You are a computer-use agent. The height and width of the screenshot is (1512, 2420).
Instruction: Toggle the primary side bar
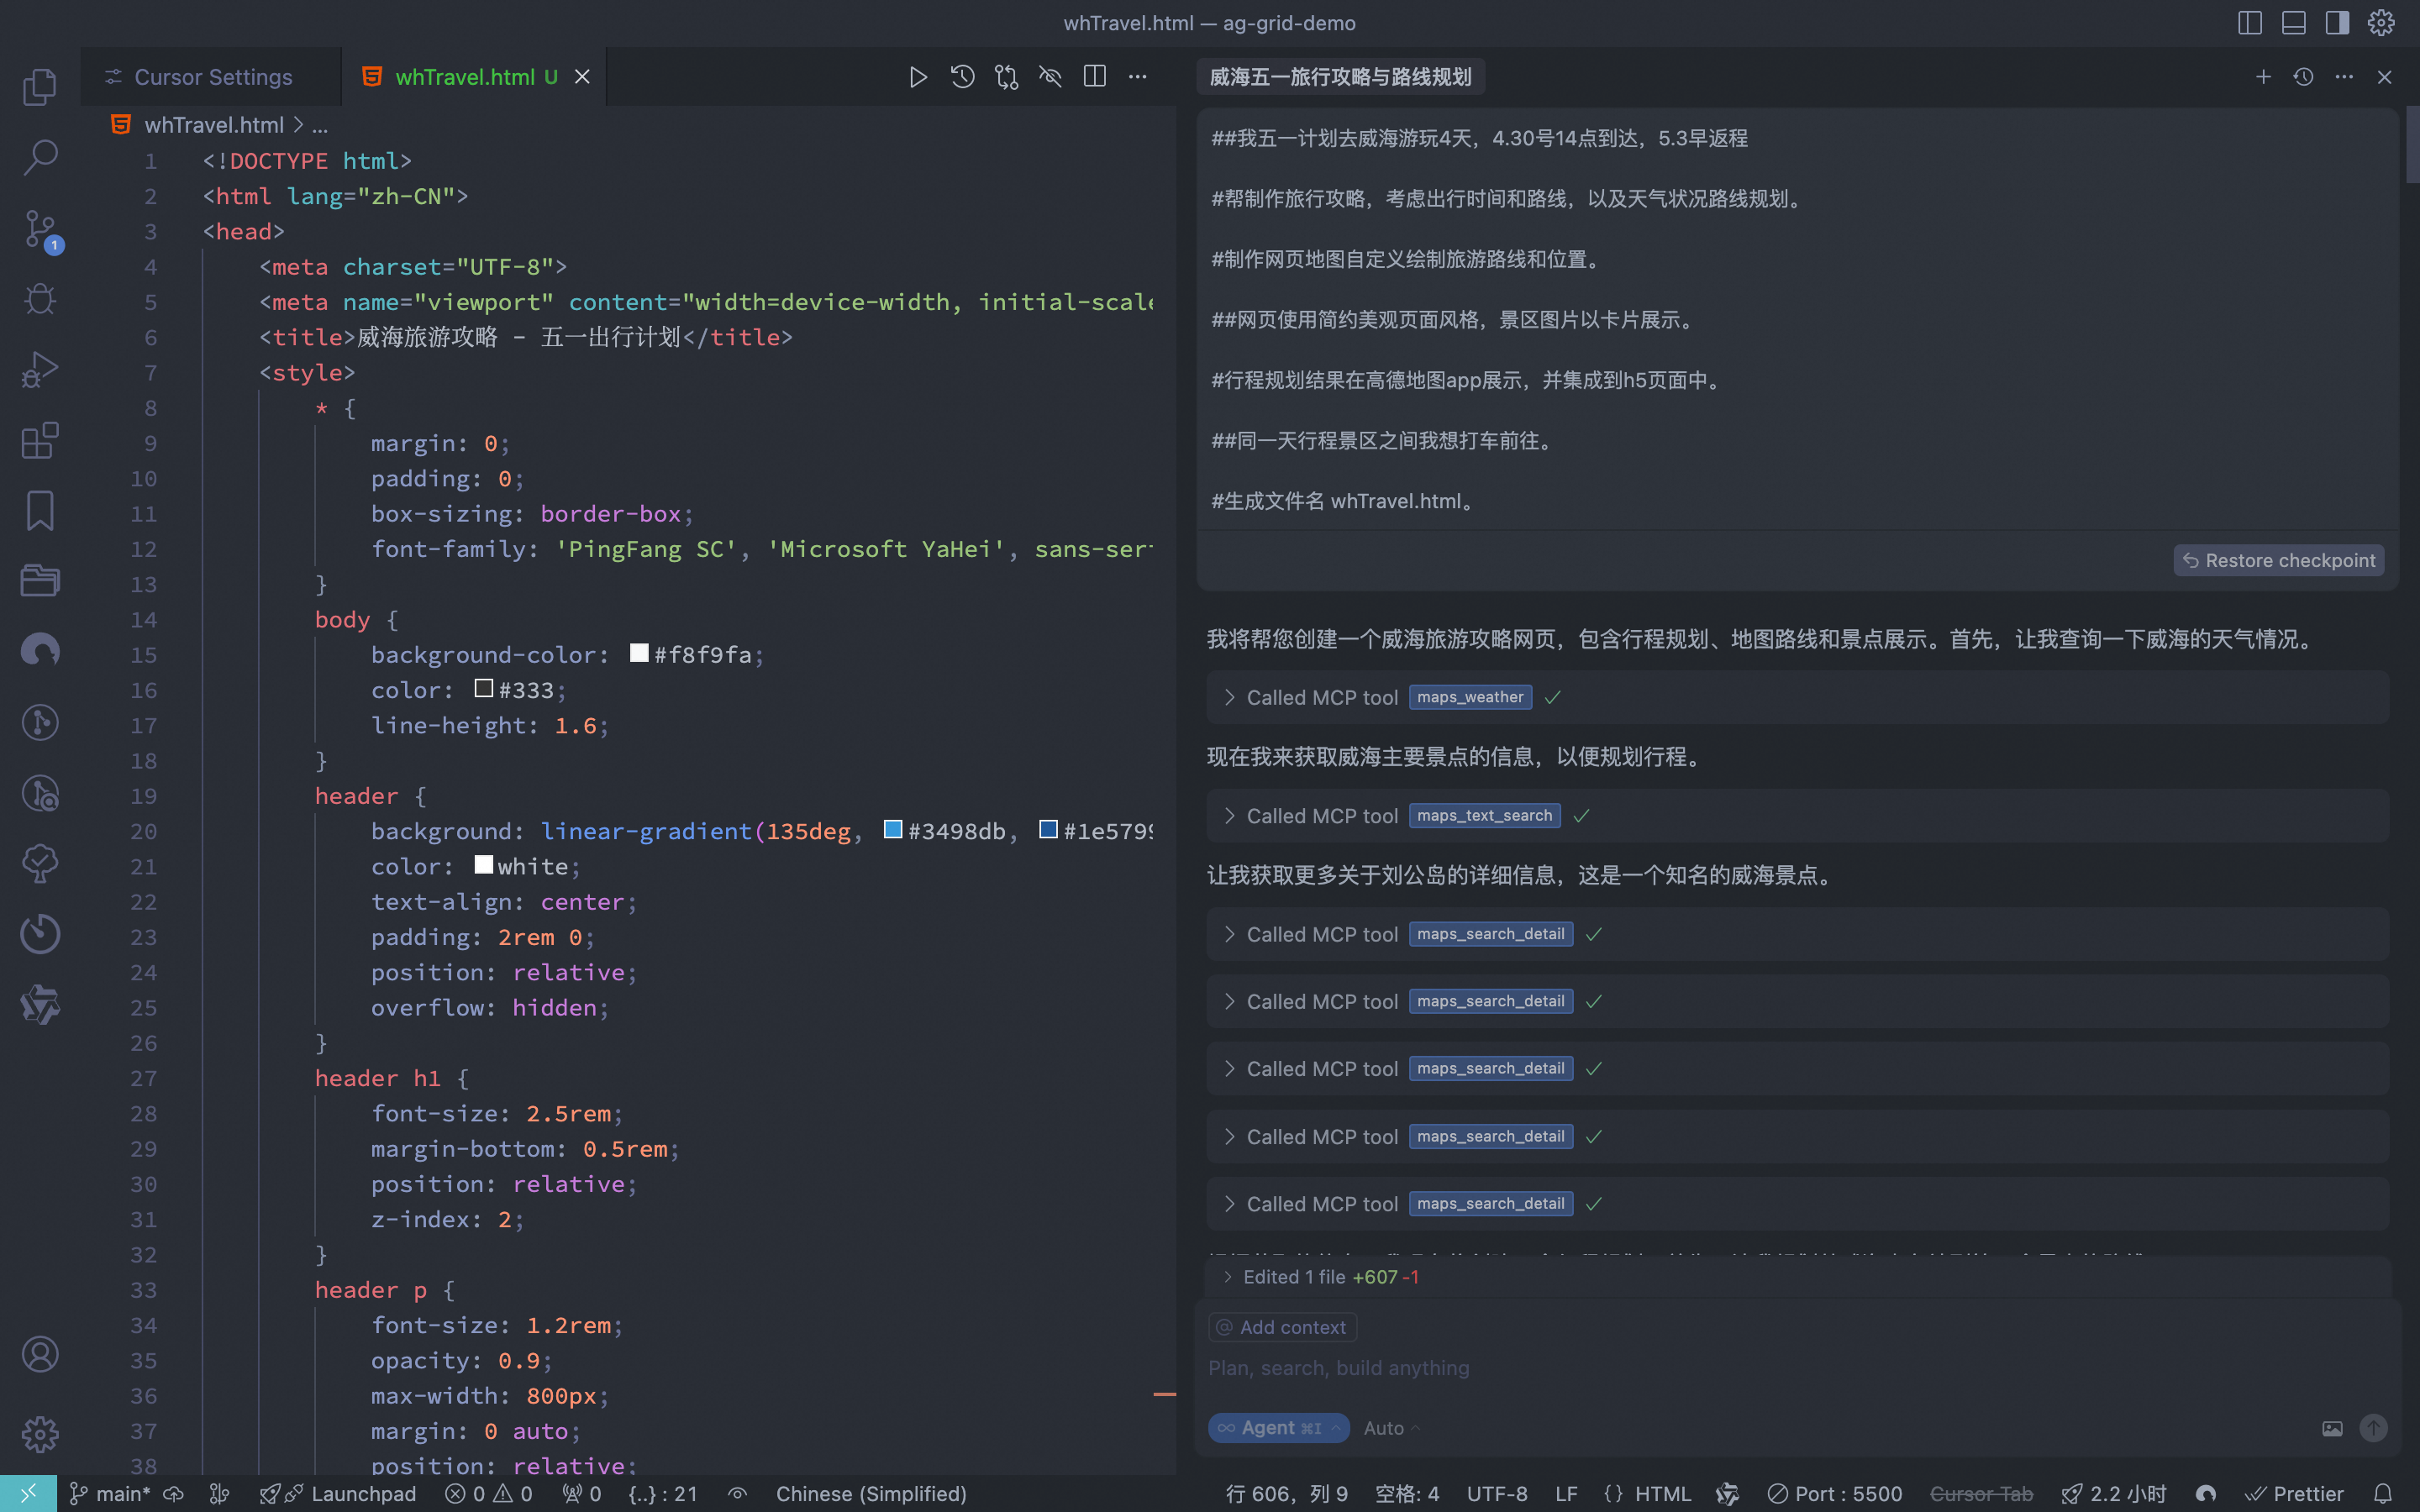2250,22
